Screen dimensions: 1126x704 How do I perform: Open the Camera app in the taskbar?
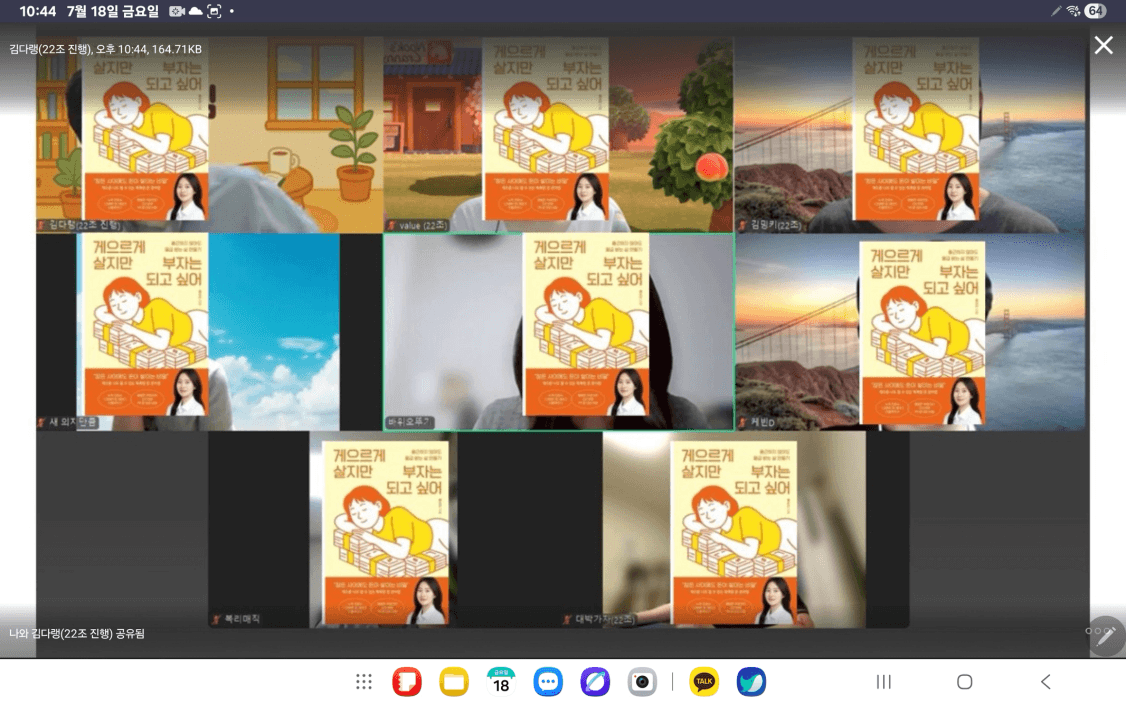642,682
